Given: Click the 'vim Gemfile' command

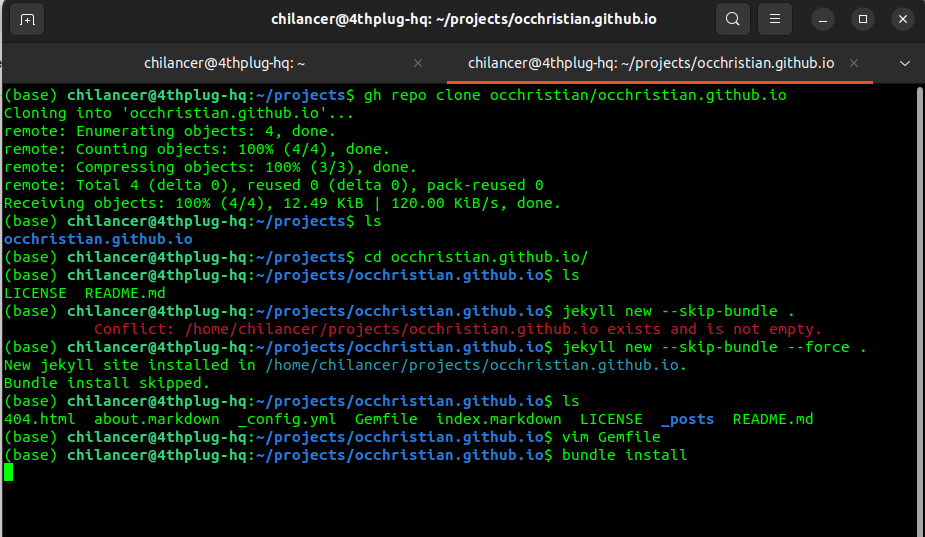Looking at the screenshot, I should tap(611, 437).
